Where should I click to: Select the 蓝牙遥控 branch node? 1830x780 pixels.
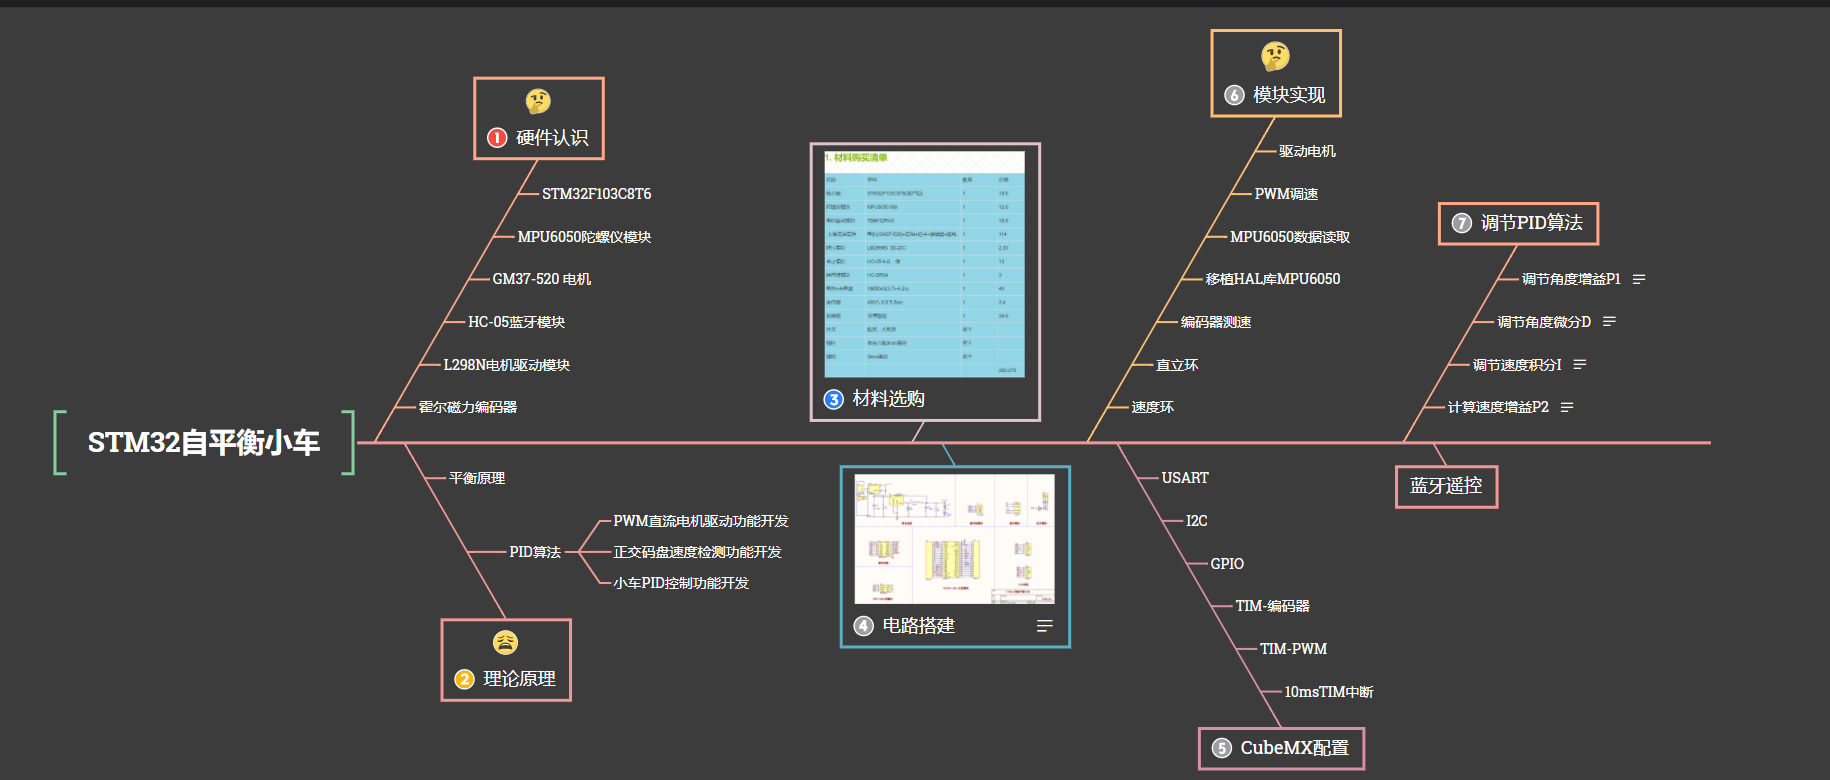pos(1446,486)
